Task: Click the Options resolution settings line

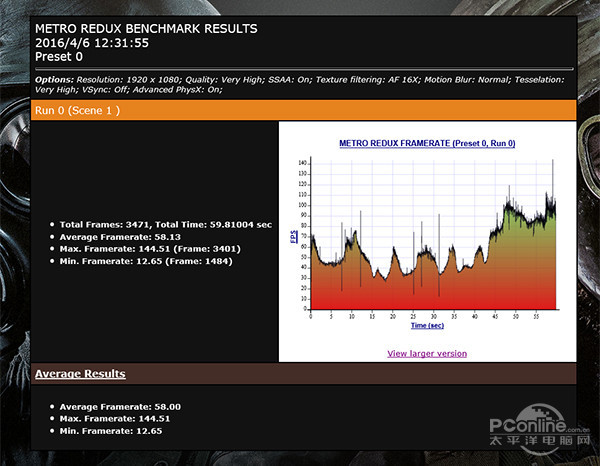Action: [299, 85]
